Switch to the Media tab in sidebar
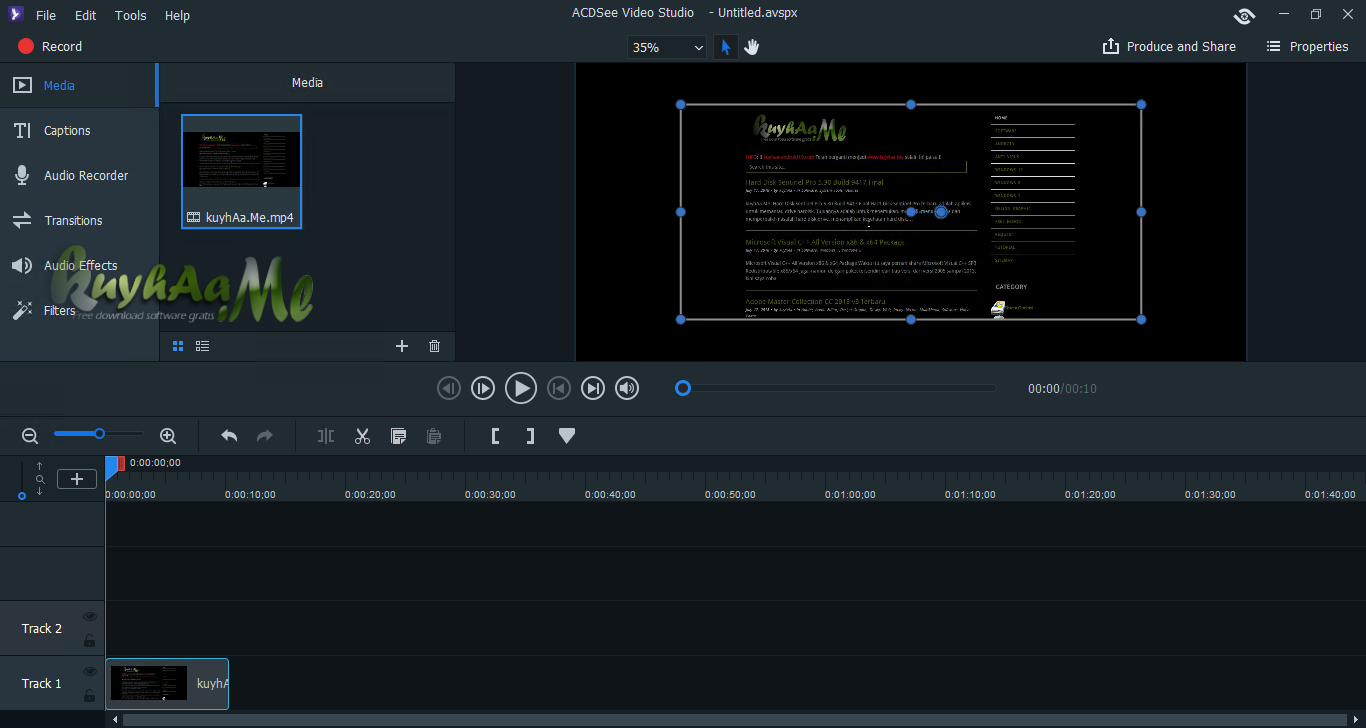1366x728 pixels. [x=78, y=85]
